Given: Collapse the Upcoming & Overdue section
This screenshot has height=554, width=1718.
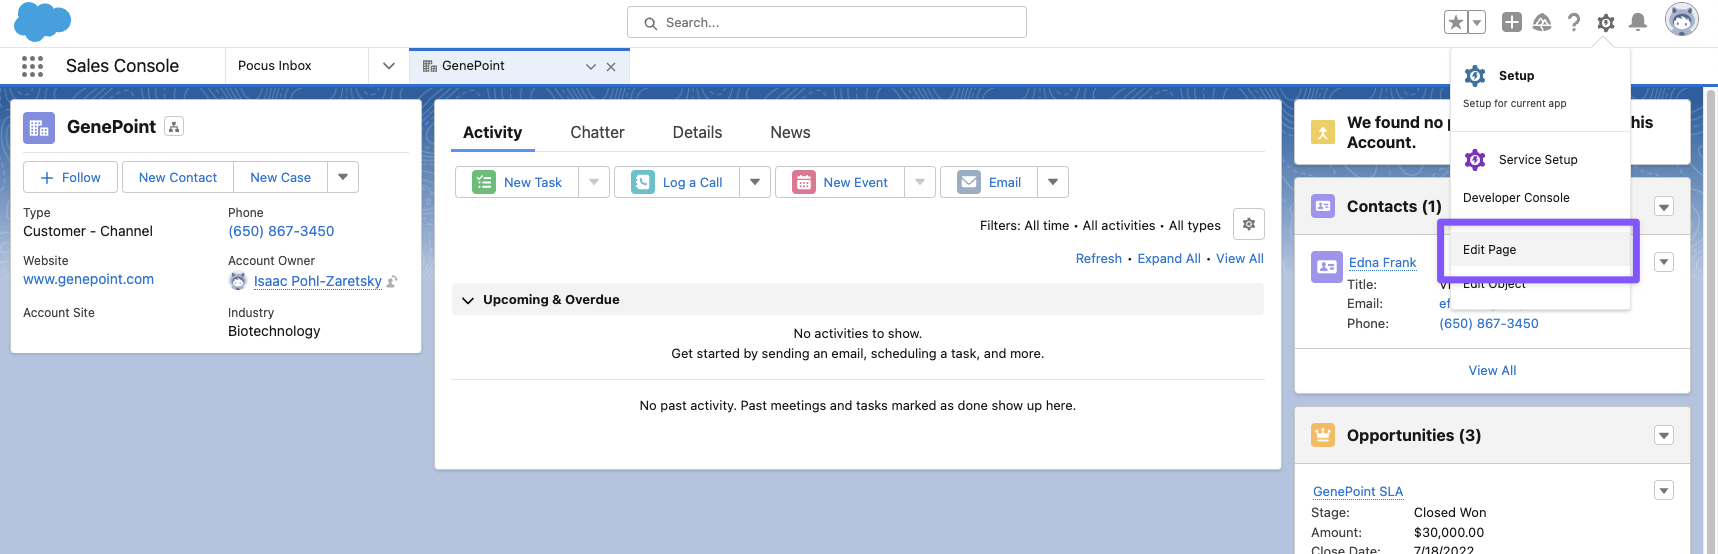Looking at the screenshot, I should [468, 300].
